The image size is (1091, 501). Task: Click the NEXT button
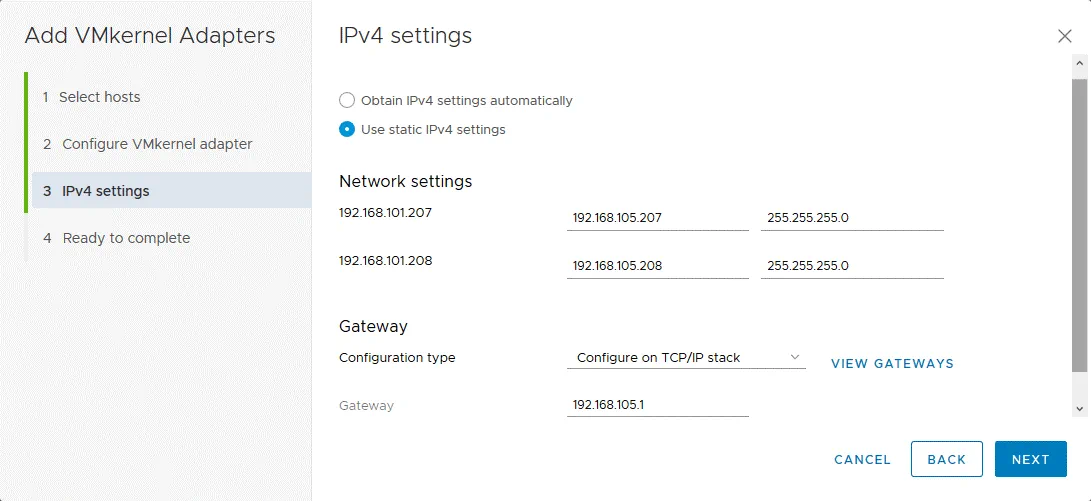(1030, 459)
